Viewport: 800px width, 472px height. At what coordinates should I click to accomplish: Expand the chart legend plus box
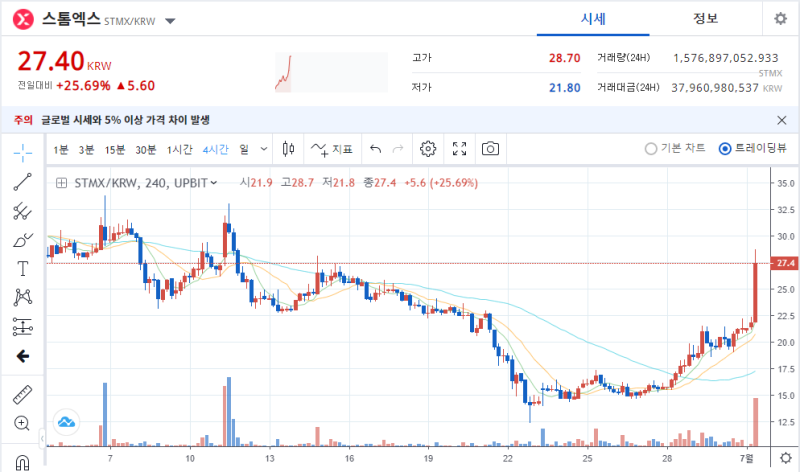pos(61,183)
